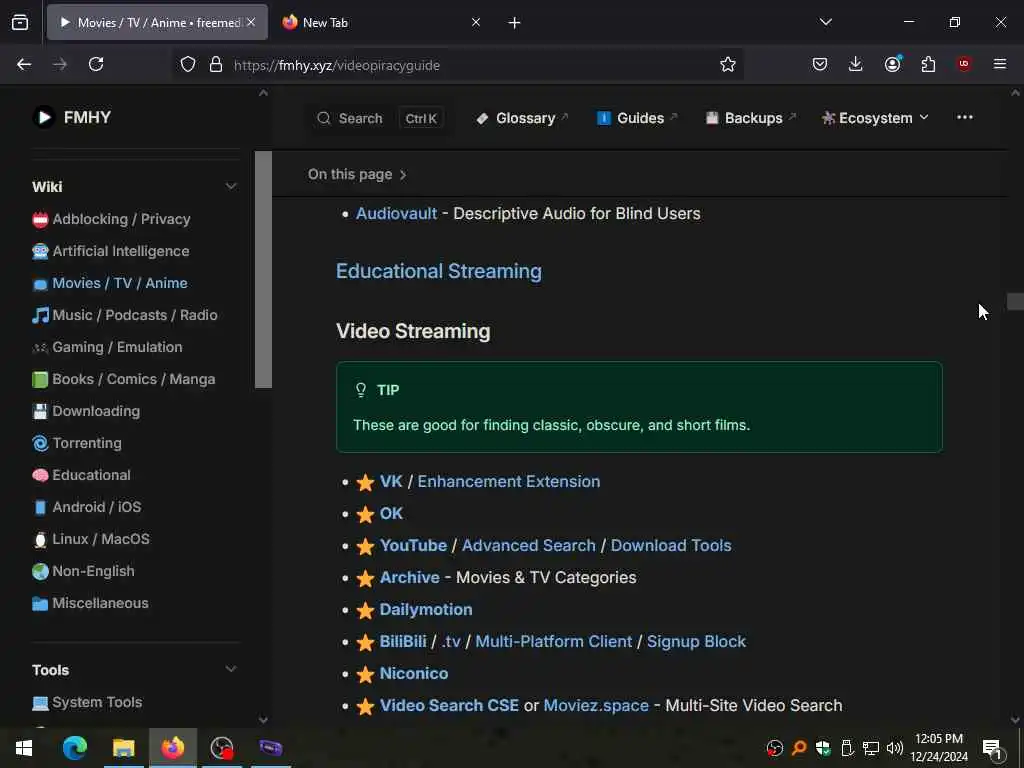
Task: Expand On this page outline
Action: (x=357, y=174)
